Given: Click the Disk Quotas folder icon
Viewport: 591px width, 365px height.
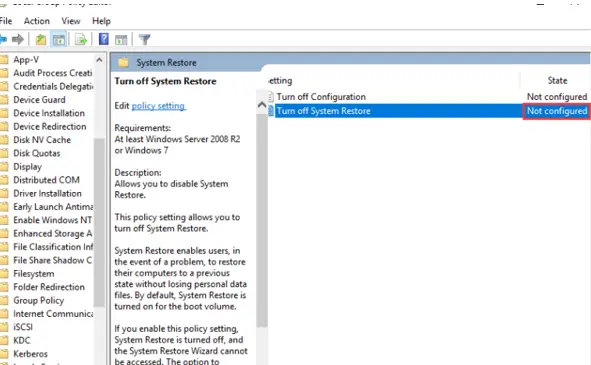Looking at the screenshot, I should (x=4, y=153).
